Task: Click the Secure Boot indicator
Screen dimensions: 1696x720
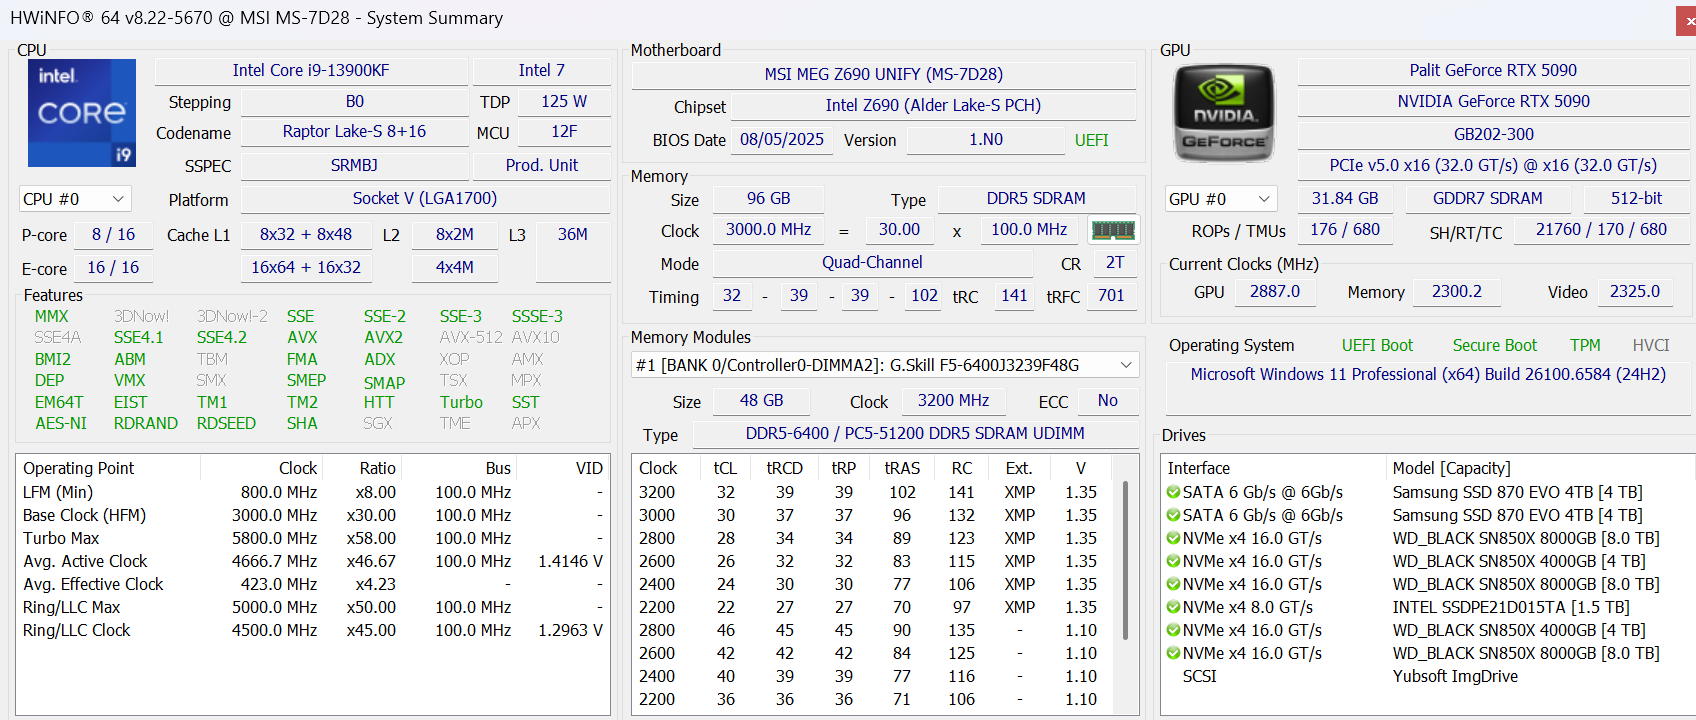Action: [1494, 345]
